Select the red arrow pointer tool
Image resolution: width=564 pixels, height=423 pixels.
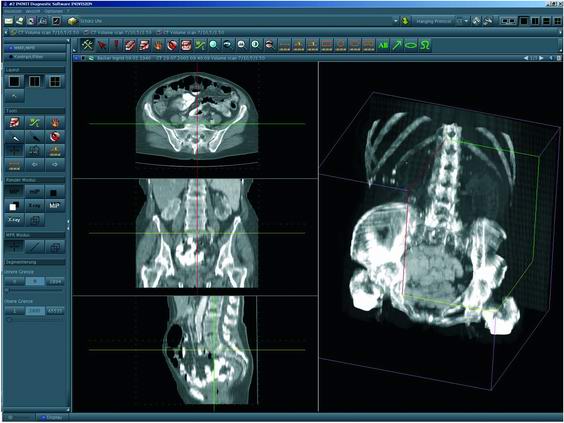point(102,45)
